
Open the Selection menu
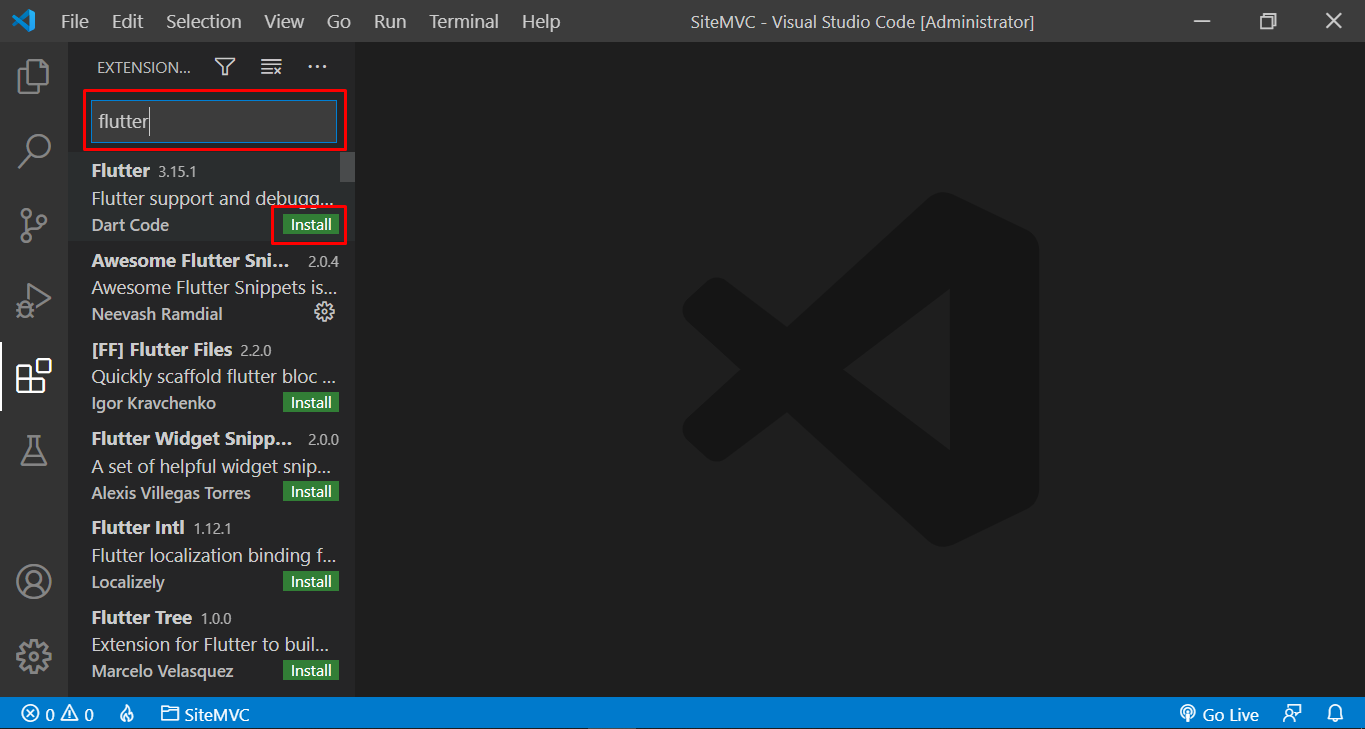click(203, 21)
